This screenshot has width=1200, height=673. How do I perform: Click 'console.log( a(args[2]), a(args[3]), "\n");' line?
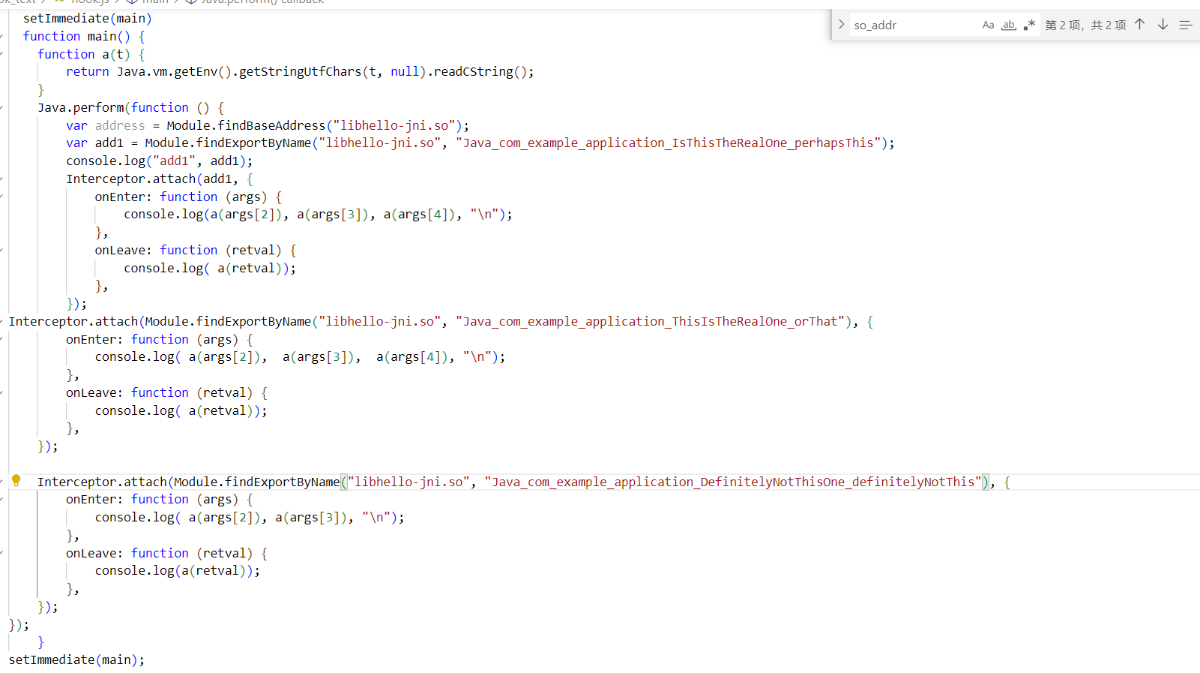(x=250, y=518)
